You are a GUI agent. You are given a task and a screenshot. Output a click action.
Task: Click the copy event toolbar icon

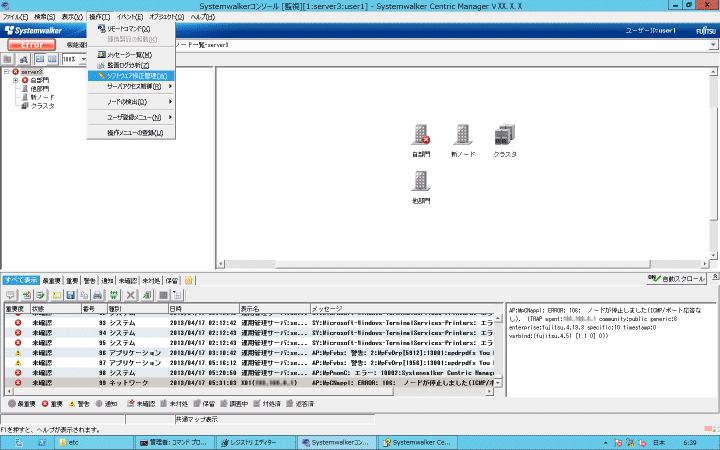coord(84,295)
